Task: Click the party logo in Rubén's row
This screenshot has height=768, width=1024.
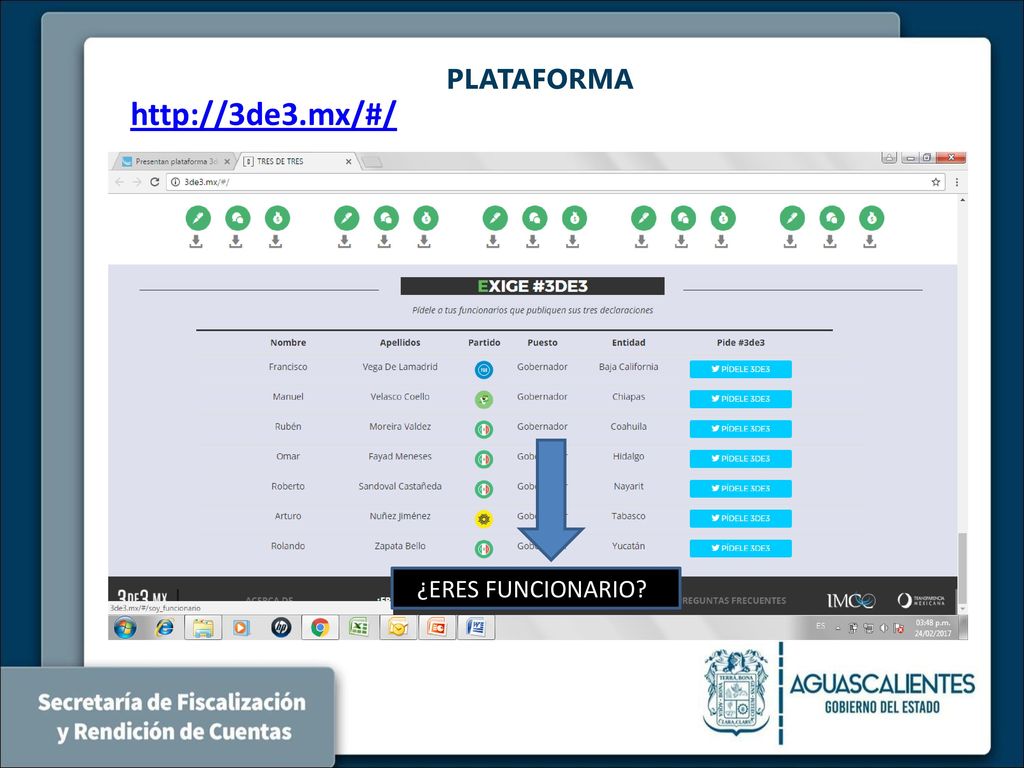Action: (484, 429)
